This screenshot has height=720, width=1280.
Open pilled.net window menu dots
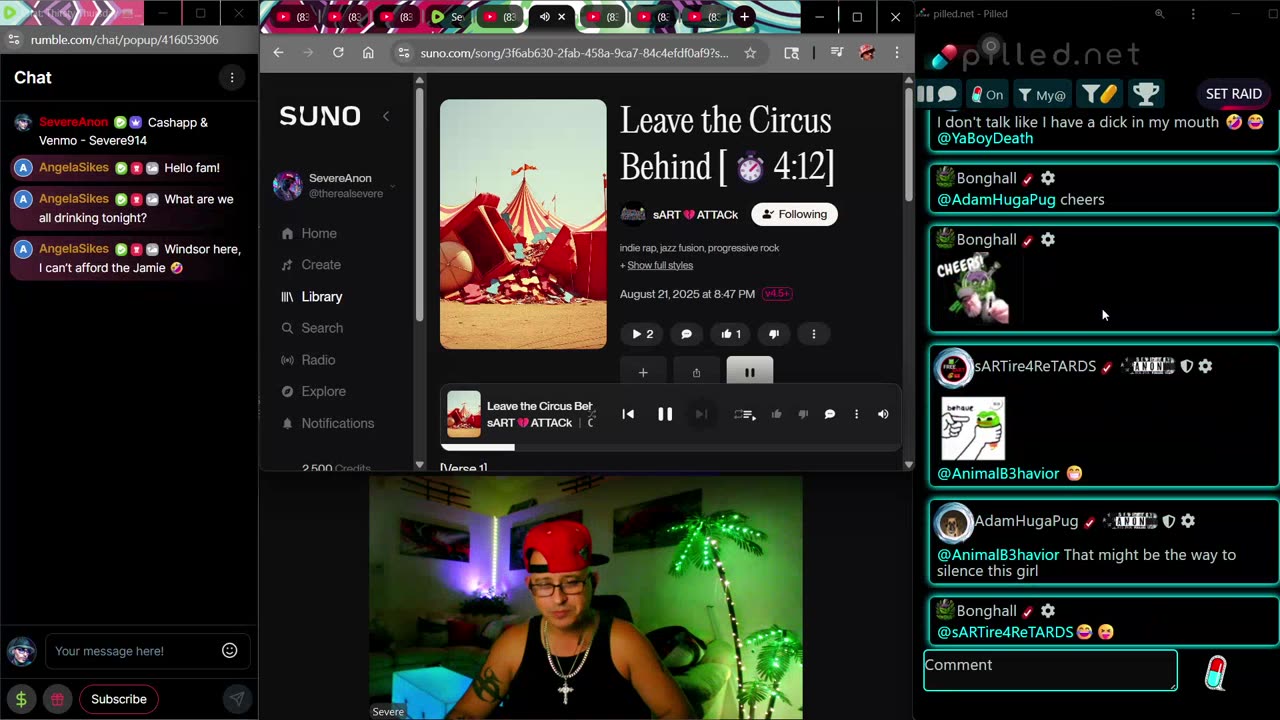[1193, 14]
